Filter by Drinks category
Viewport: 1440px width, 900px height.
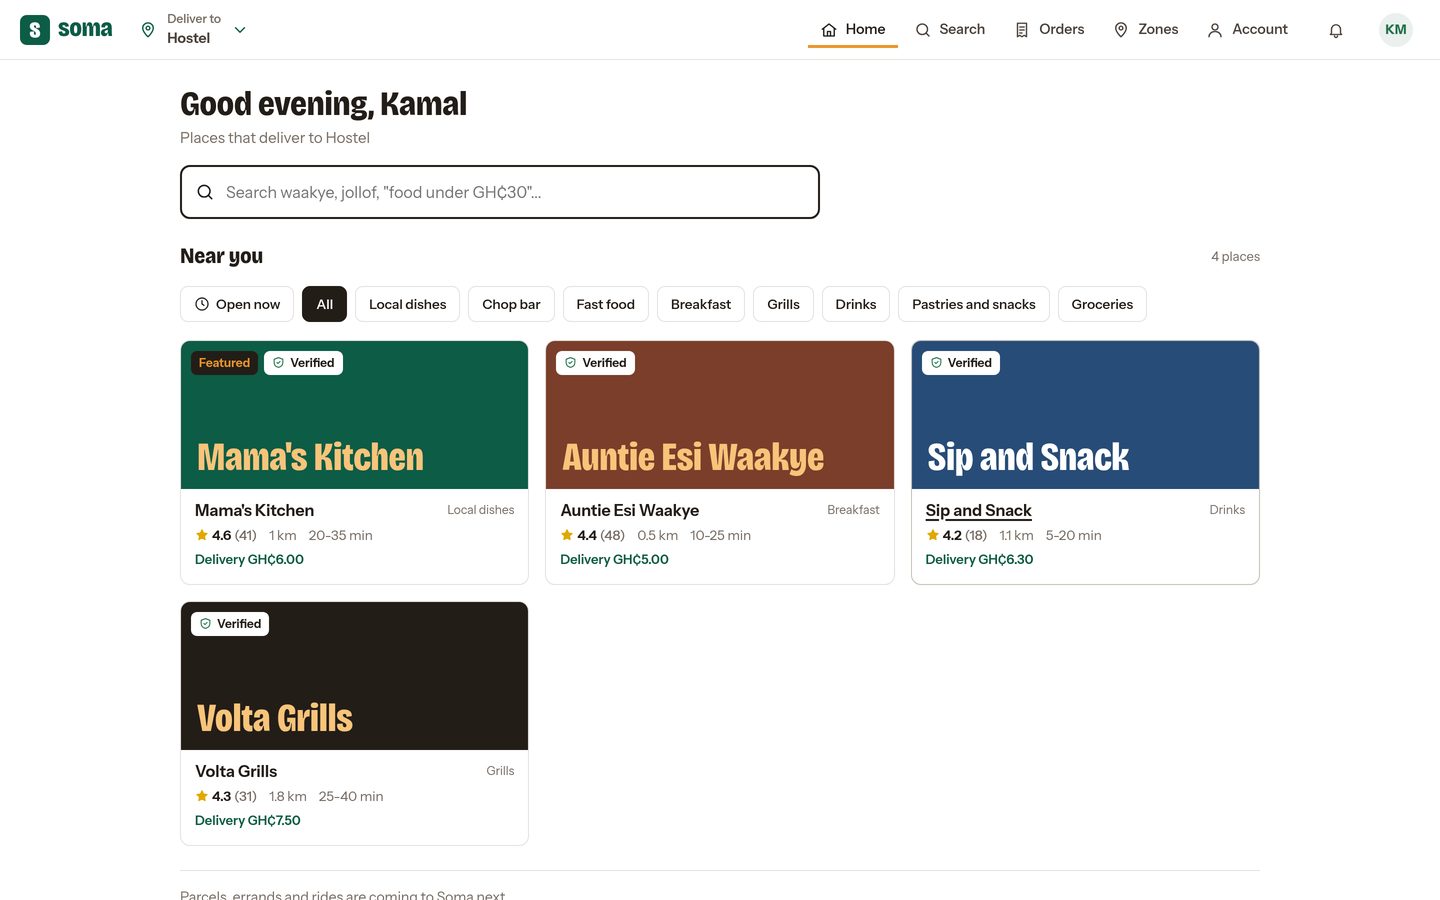pyautogui.click(x=856, y=304)
